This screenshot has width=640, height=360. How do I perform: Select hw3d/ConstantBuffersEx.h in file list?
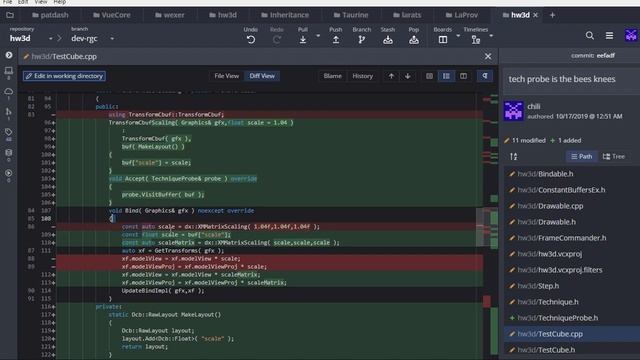point(571,190)
